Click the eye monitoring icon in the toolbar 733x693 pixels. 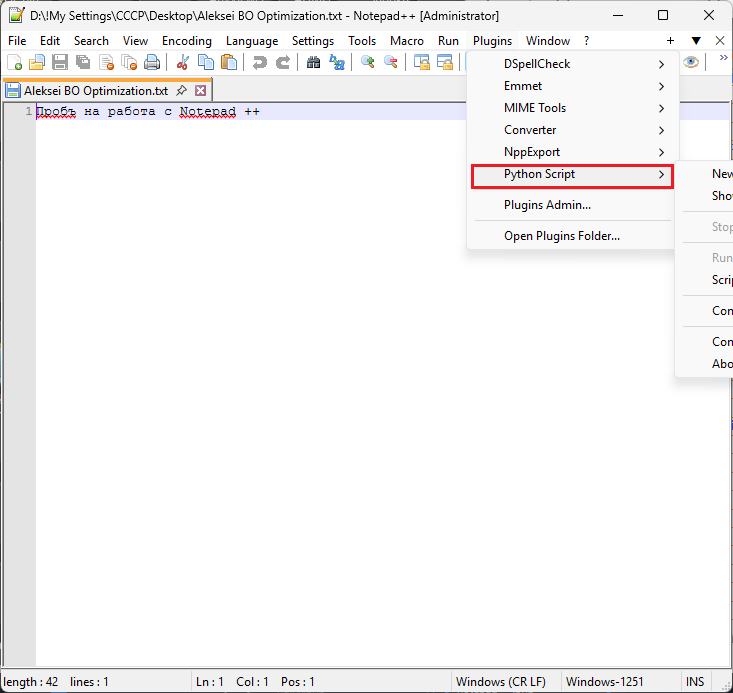pos(690,62)
